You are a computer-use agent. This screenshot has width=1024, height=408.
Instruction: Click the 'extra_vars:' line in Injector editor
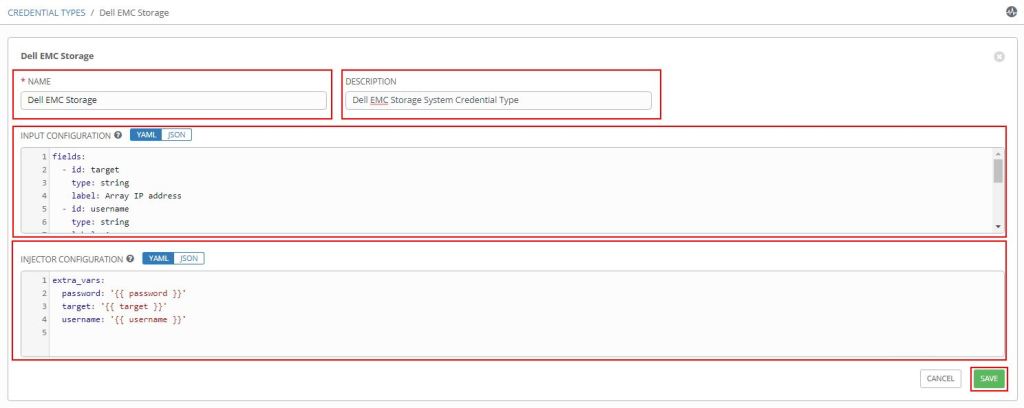pyautogui.click(x=78, y=280)
